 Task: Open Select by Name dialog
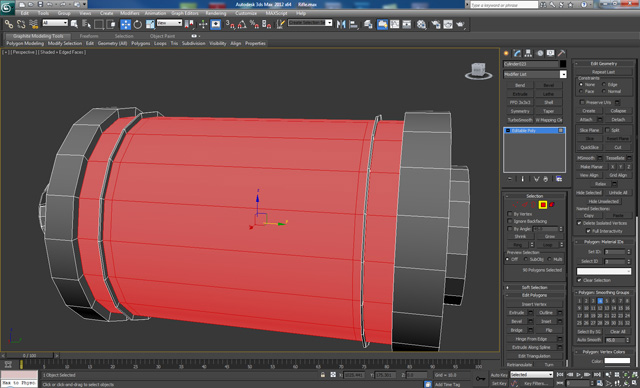tap(87, 24)
